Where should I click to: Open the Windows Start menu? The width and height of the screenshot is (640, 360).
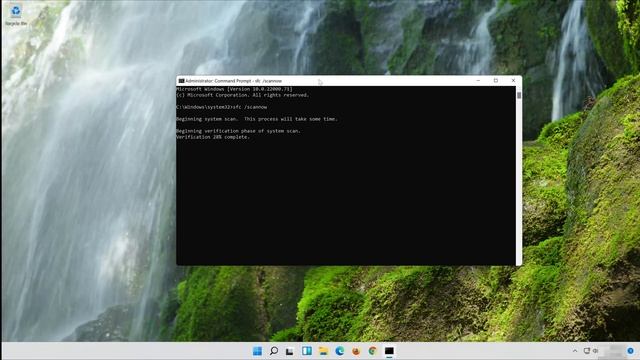(x=257, y=351)
